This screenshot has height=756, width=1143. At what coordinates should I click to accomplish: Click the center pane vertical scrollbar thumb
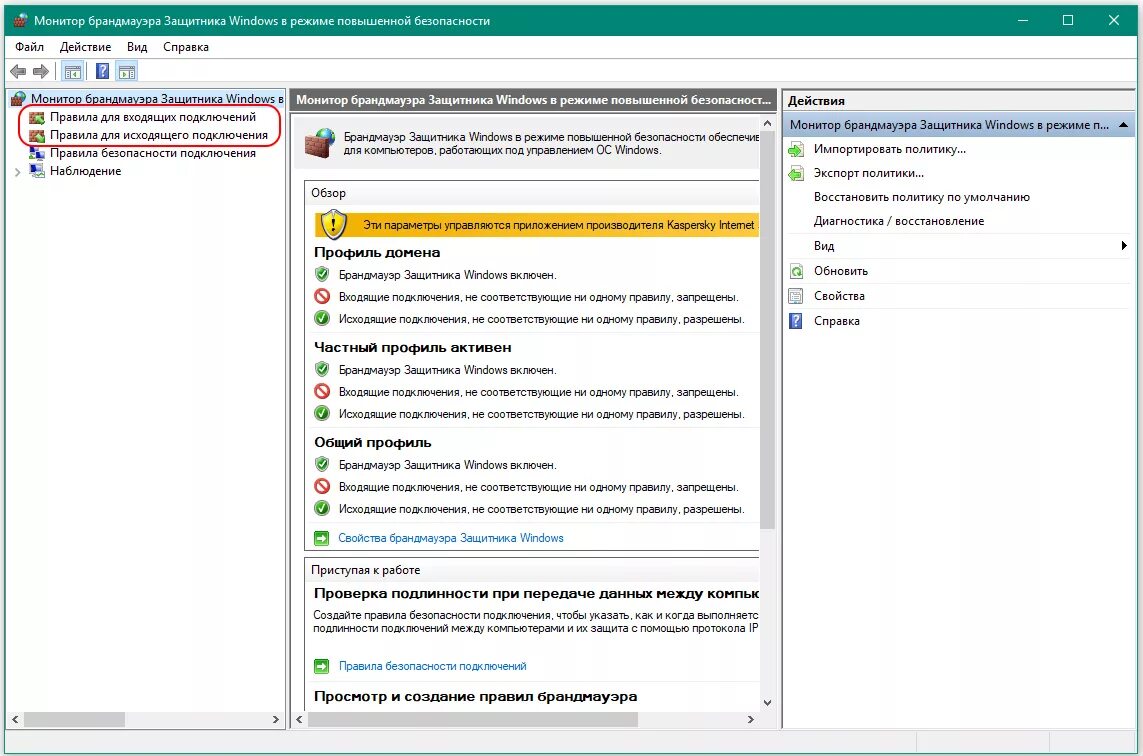(x=767, y=330)
